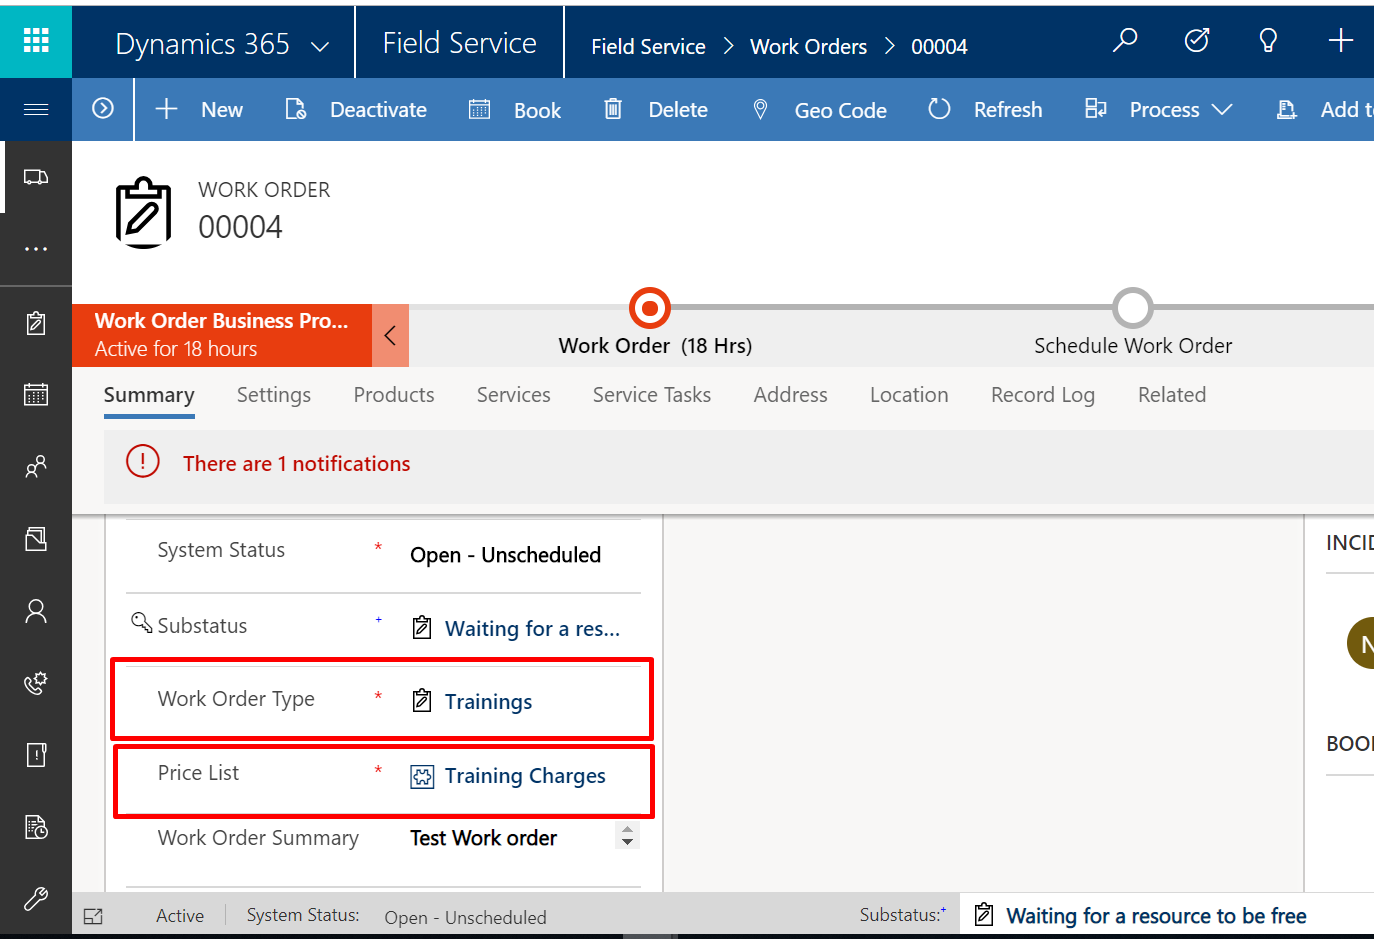Screen dimensions: 1374x939
Task: Expand the Dynamics 365 dropdown chevron
Action: [320, 47]
